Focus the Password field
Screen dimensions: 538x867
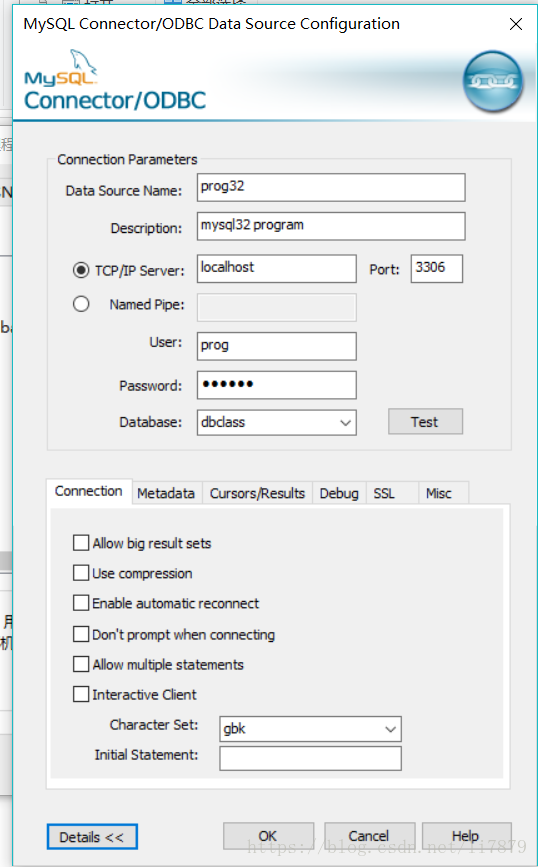276,385
